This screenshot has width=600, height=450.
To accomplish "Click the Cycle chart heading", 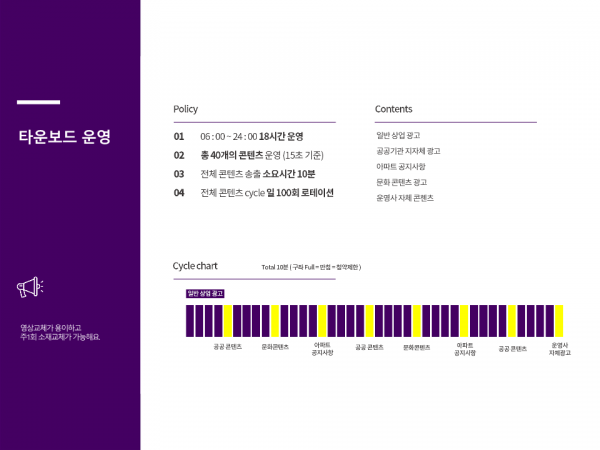I will pyautogui.click(x=195, y=266).
